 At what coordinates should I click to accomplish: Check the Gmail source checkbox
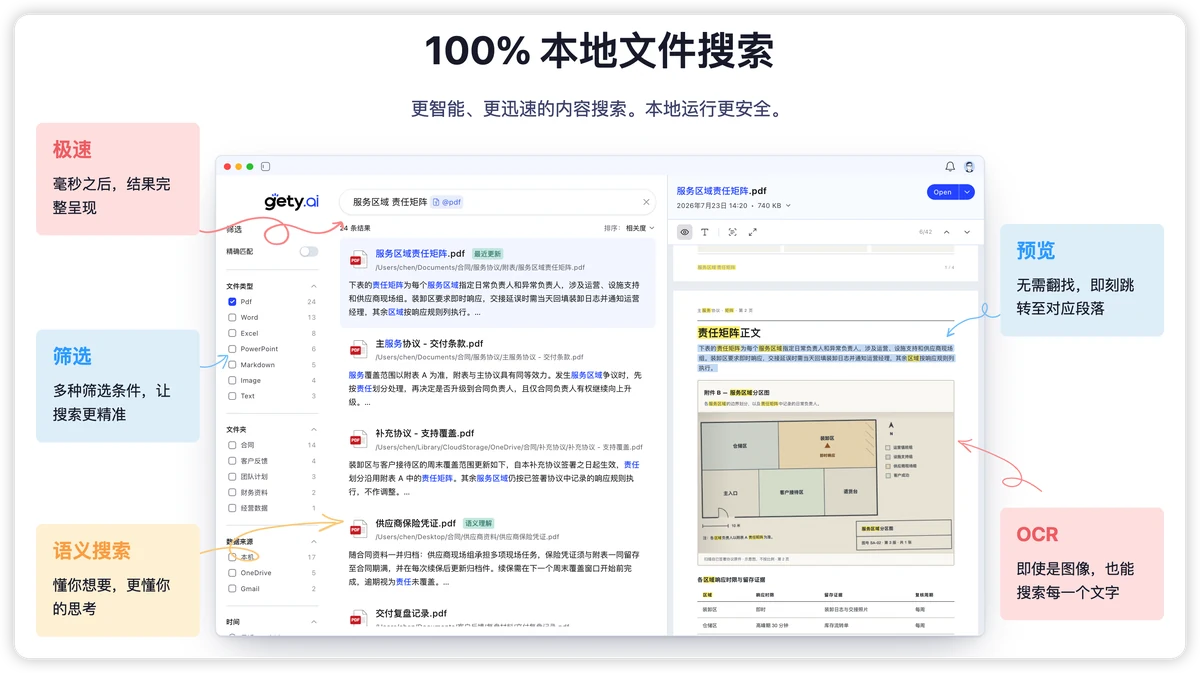pos(232,589)
